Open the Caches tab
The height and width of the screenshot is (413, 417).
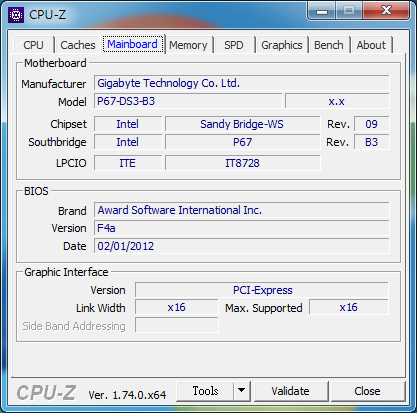(x=78, y=45)
